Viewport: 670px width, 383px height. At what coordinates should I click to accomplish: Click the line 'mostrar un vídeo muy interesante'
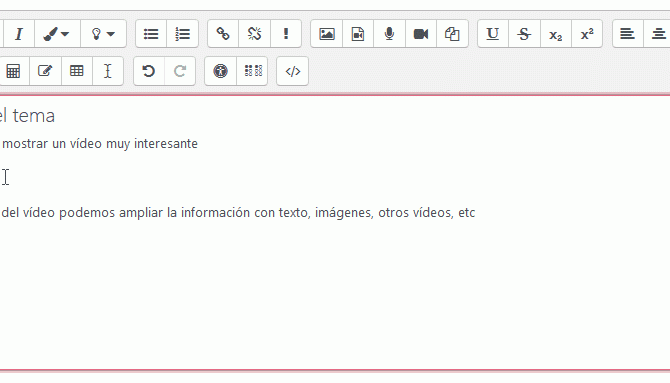100,144
